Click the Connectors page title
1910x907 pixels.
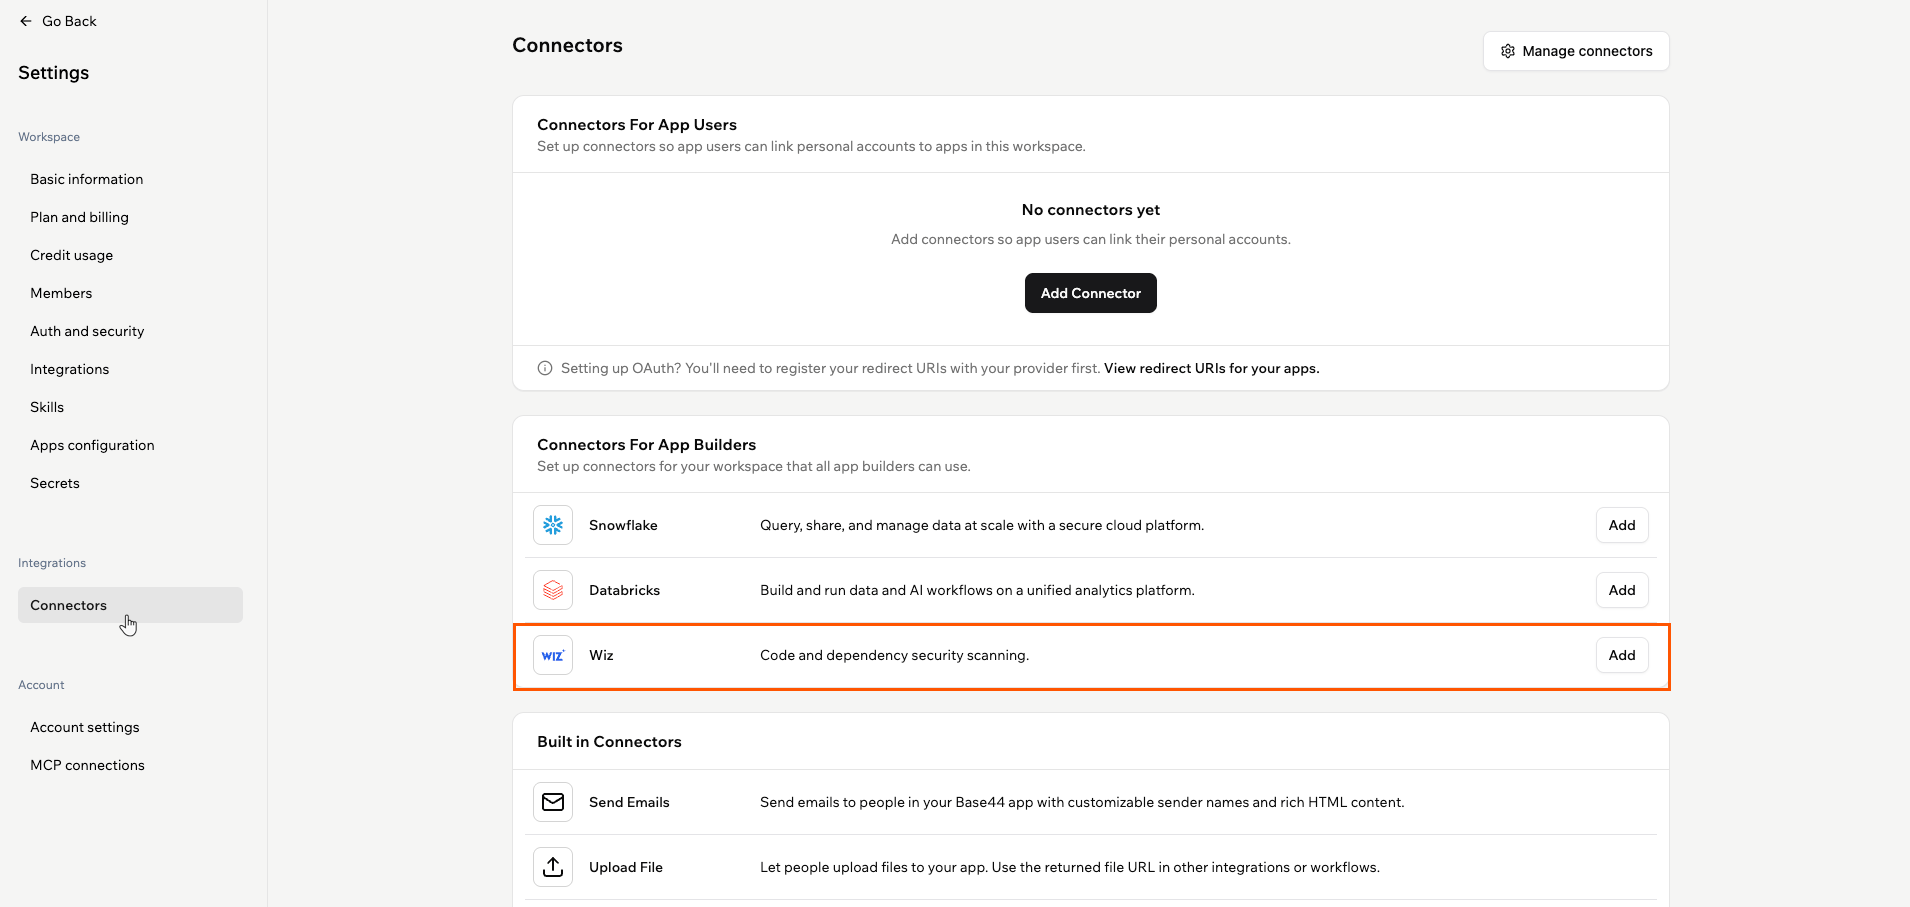[567, 45]
